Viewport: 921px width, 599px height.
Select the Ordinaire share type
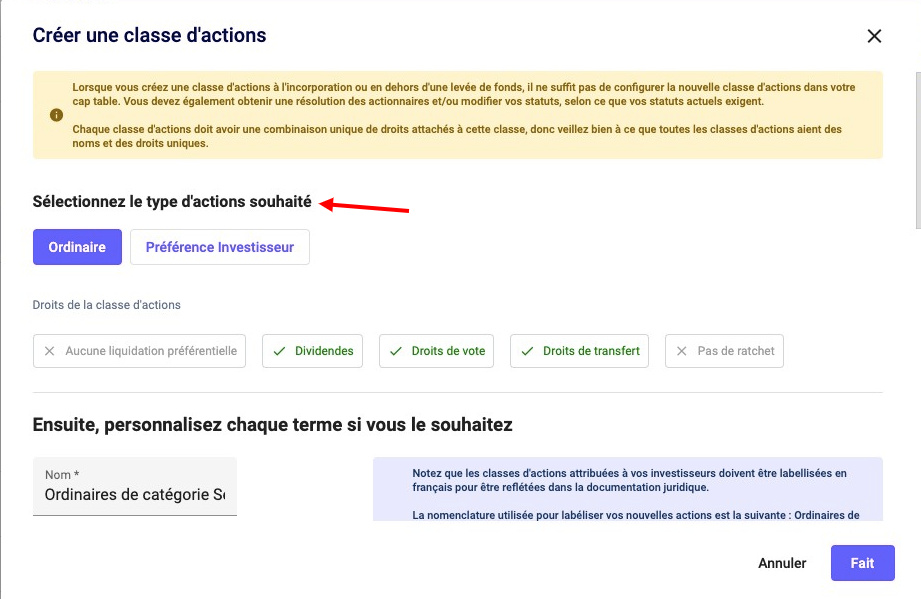pos(77,247)
